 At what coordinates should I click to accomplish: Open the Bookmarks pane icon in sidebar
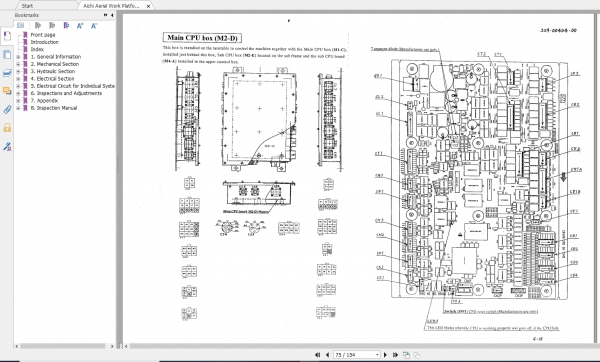(x=7, y=36)
